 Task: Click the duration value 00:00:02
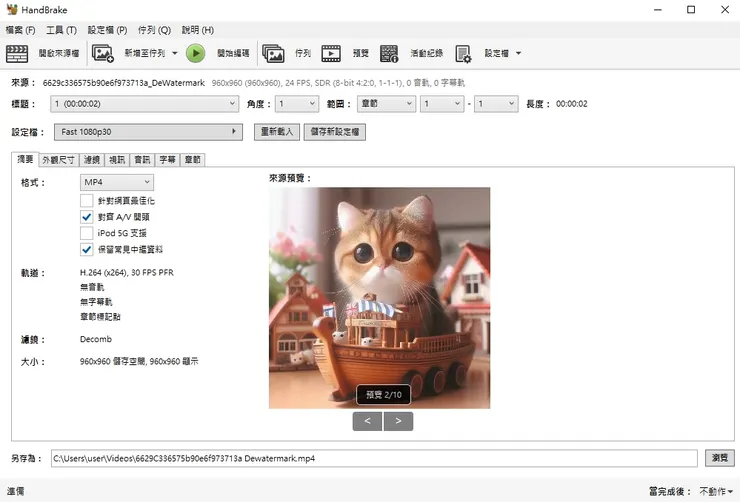[x=572, y=104]
